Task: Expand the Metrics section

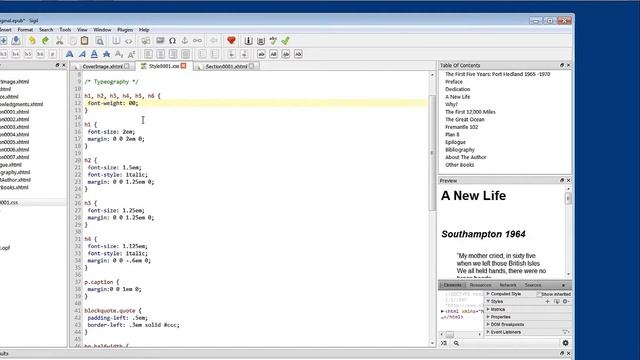Action: 488,309
